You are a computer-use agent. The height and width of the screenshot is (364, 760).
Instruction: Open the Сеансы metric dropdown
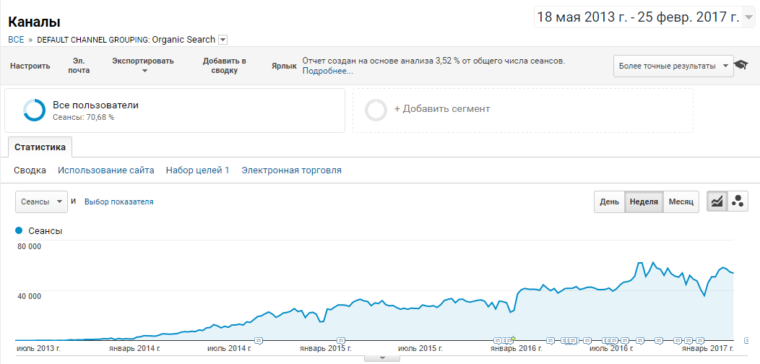(x=41, y=202)
